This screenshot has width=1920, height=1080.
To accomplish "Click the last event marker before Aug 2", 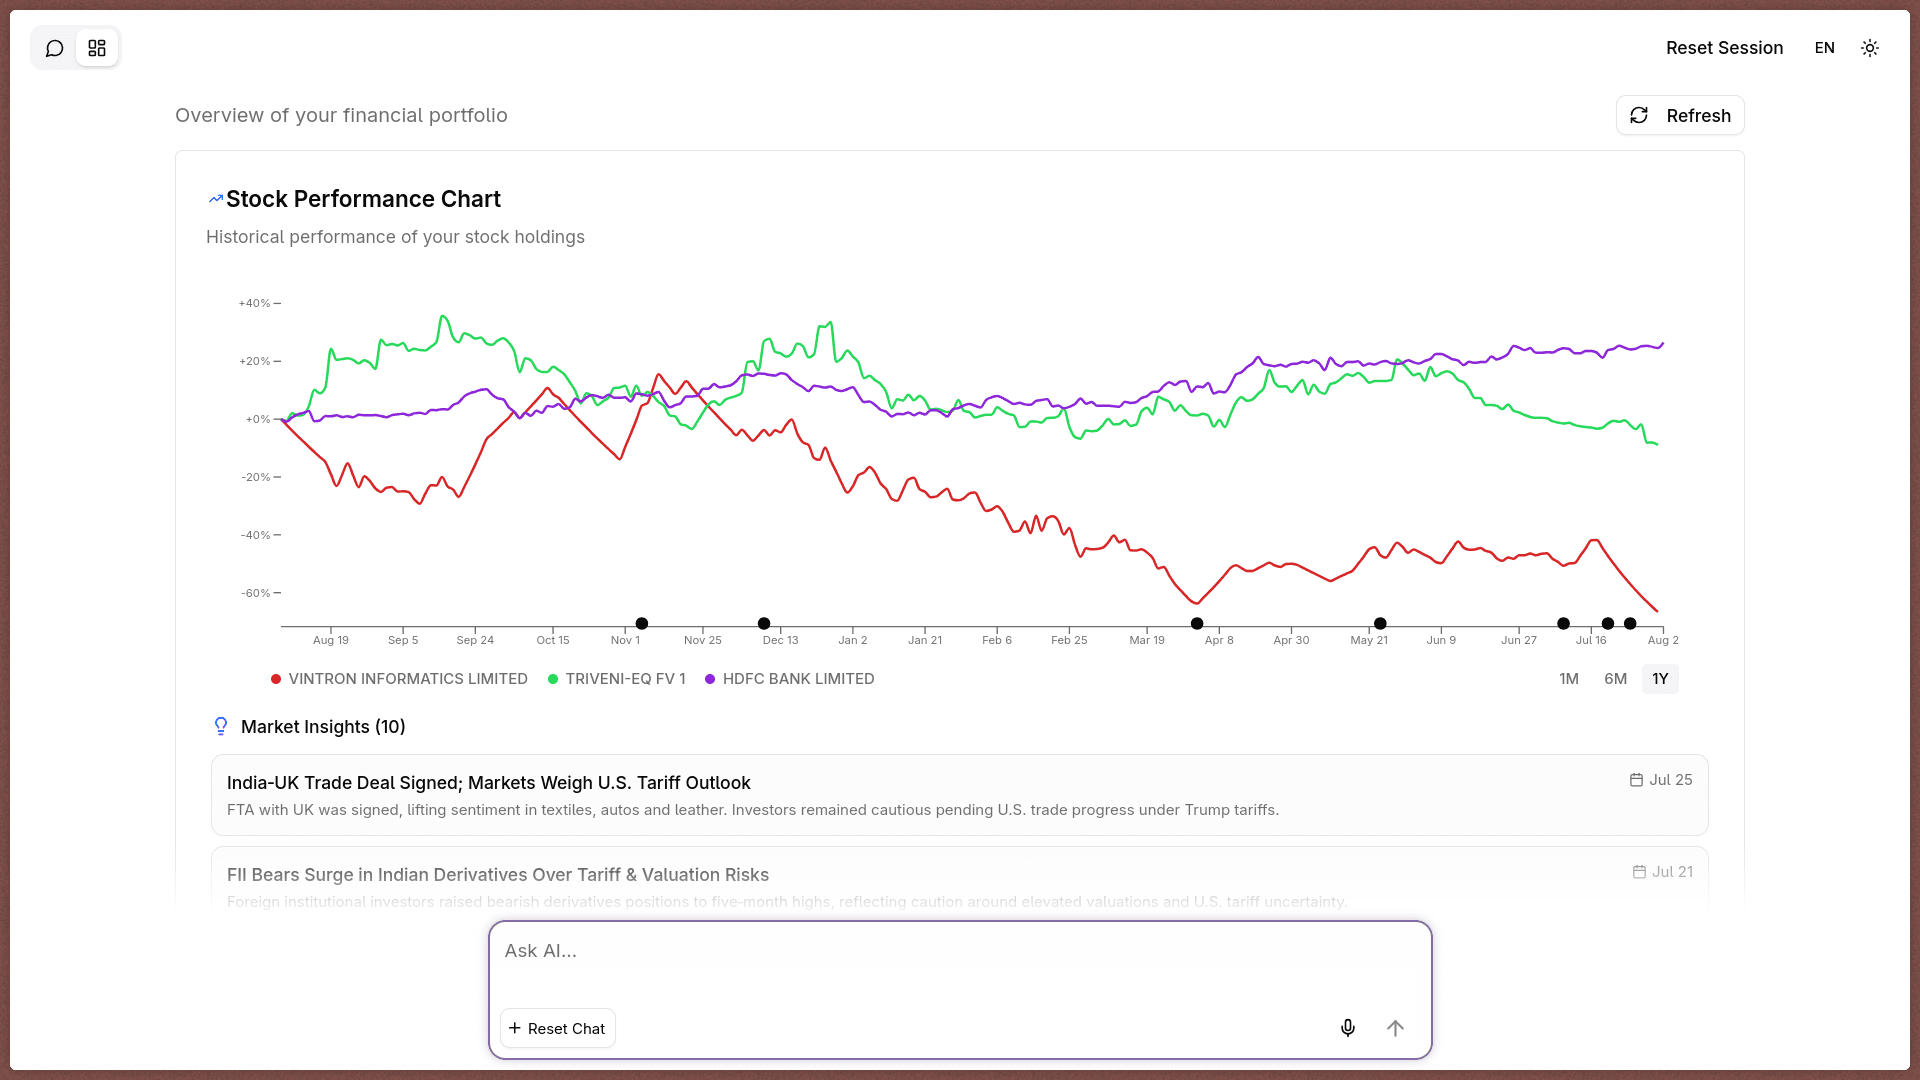I will (1630, 624).
